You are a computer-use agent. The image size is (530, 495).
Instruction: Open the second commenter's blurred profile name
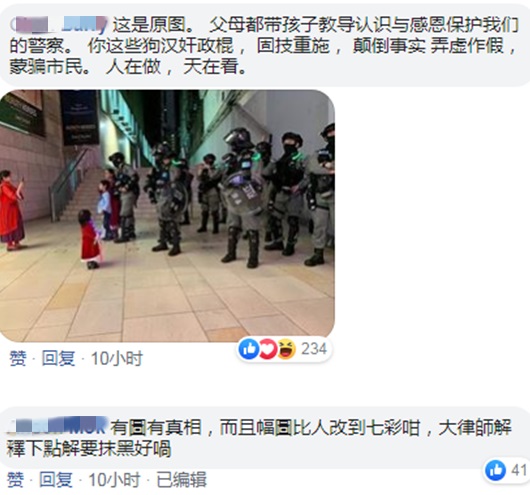pyautogui.click(x=57, y=426)
